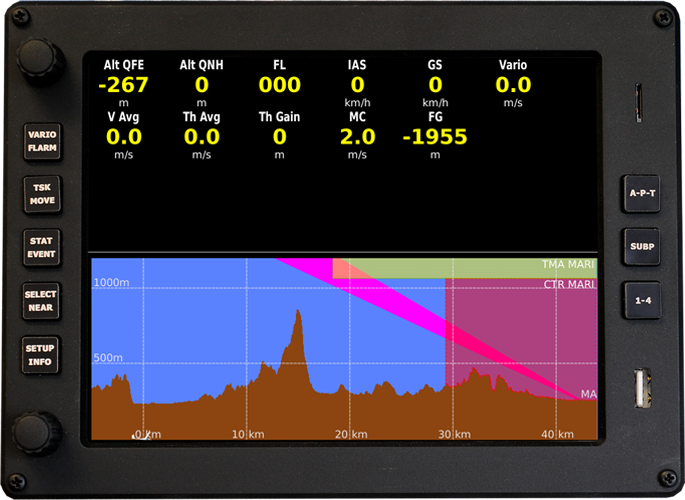The height and width of the screenshot is (500, 685).
Task: Click the MA destination waypoint label
Action: [588, 394]
